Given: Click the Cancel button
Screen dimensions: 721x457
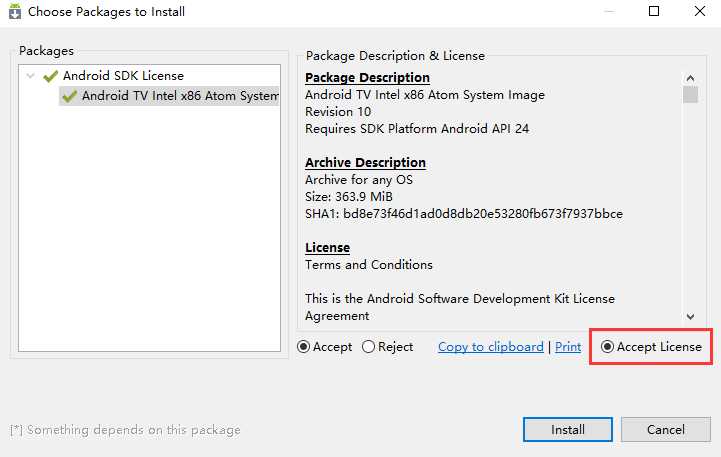Looking at the screenshot, I should point(666,429).
